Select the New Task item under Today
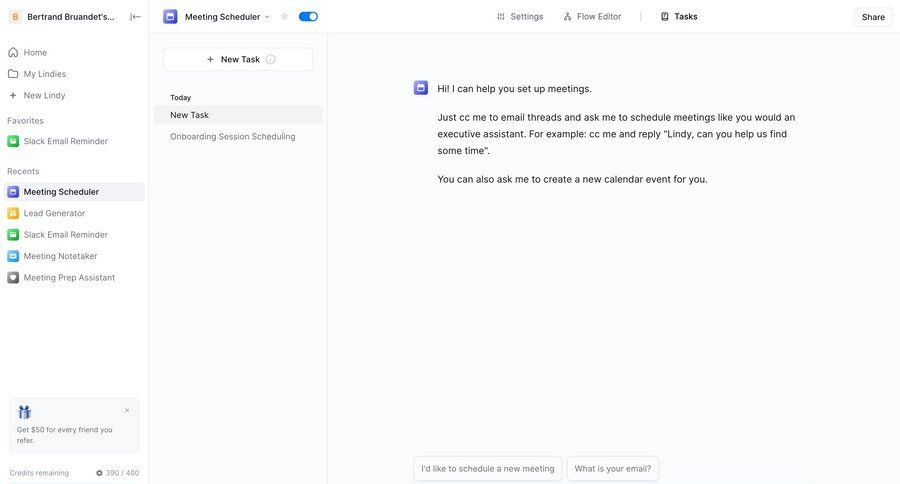The height and width of the screenshot is (484, 900). point(238,115)
